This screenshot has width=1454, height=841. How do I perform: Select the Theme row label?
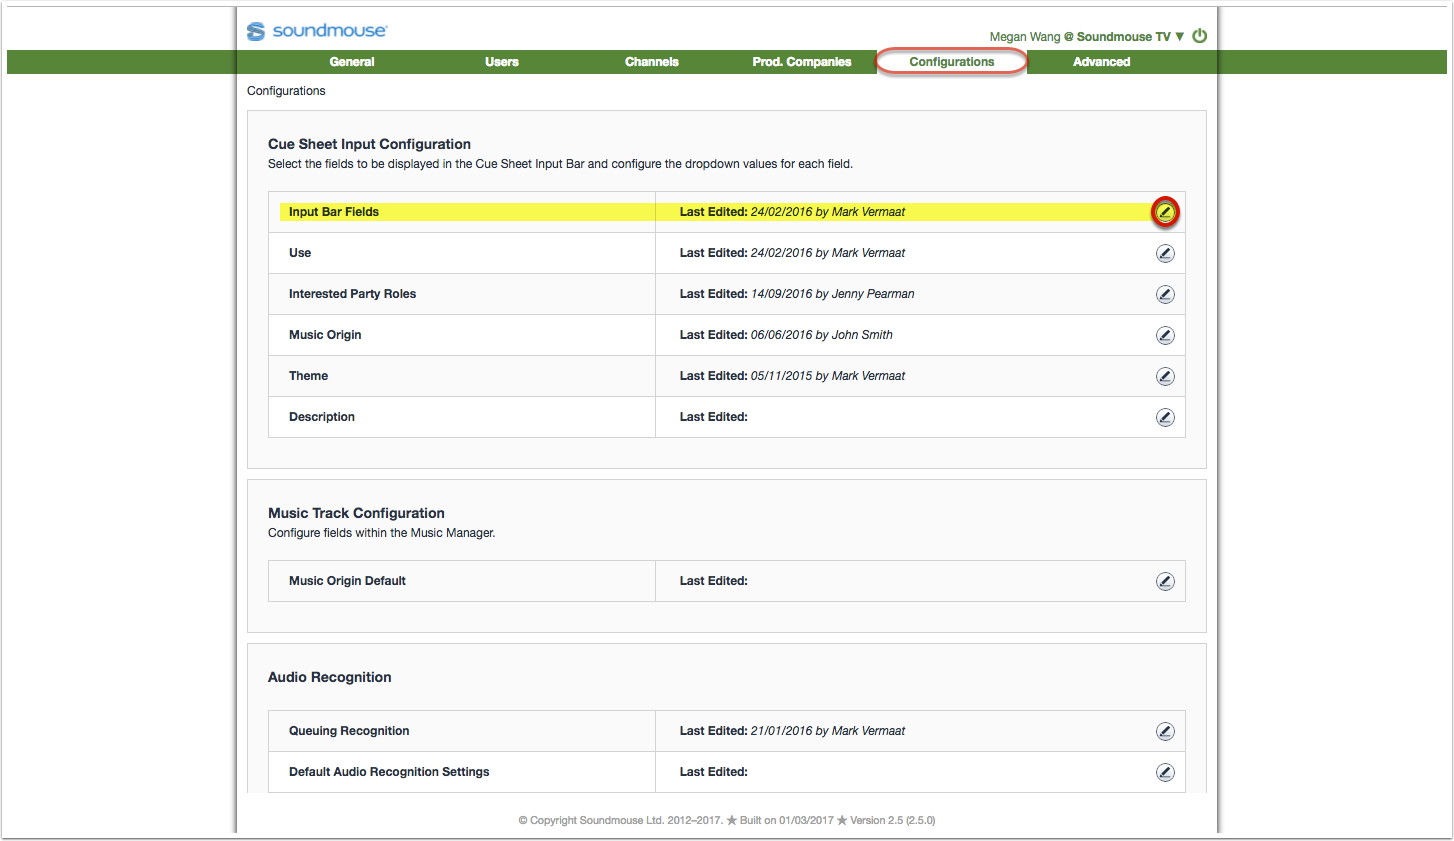tap(308, 376)
